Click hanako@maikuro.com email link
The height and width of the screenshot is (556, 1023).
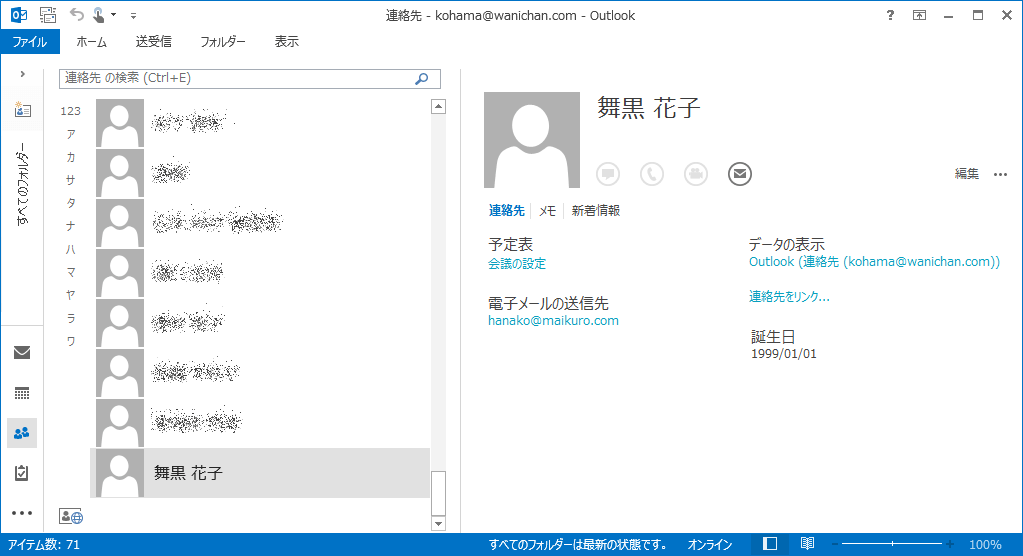pos(553,320)
